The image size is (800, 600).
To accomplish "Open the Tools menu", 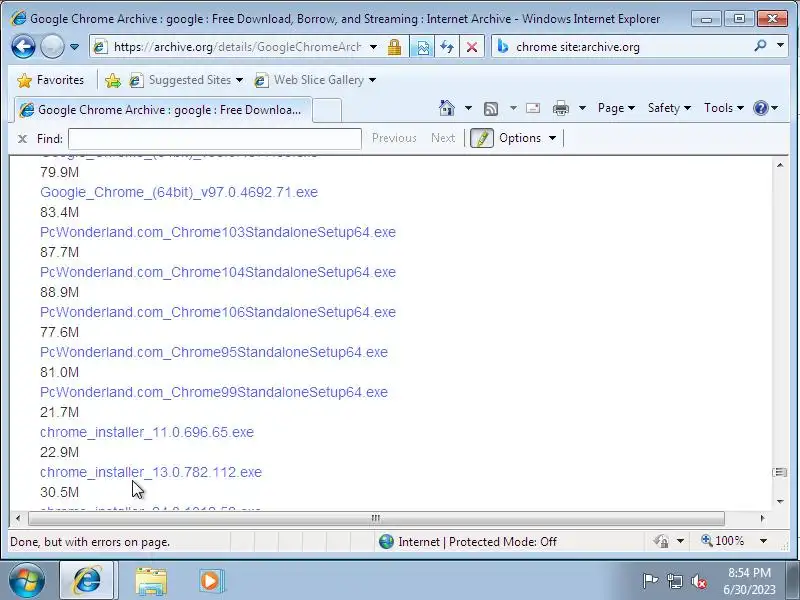I will [723, 108].
